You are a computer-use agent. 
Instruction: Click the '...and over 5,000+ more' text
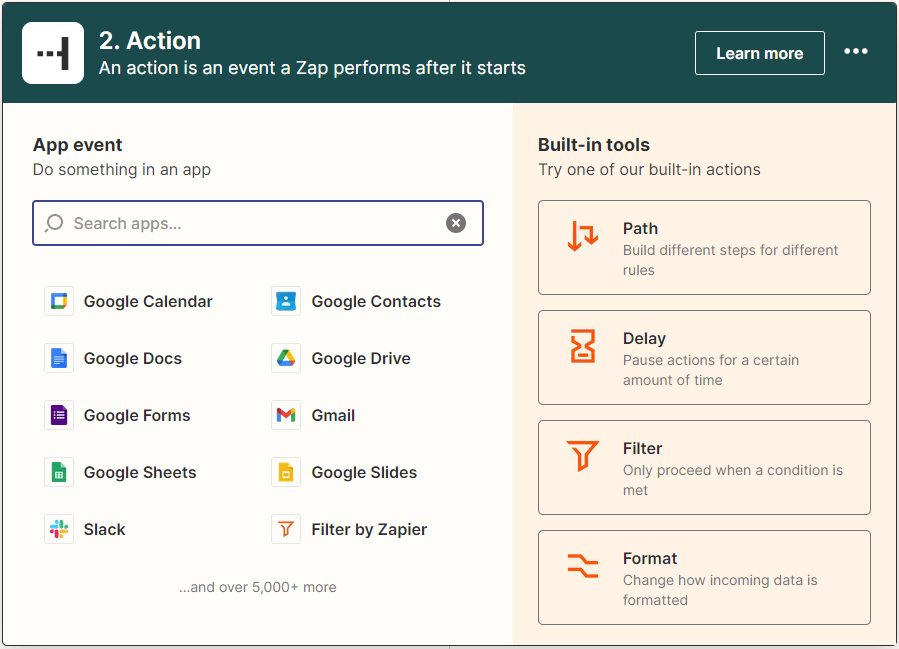click(258, 587)
